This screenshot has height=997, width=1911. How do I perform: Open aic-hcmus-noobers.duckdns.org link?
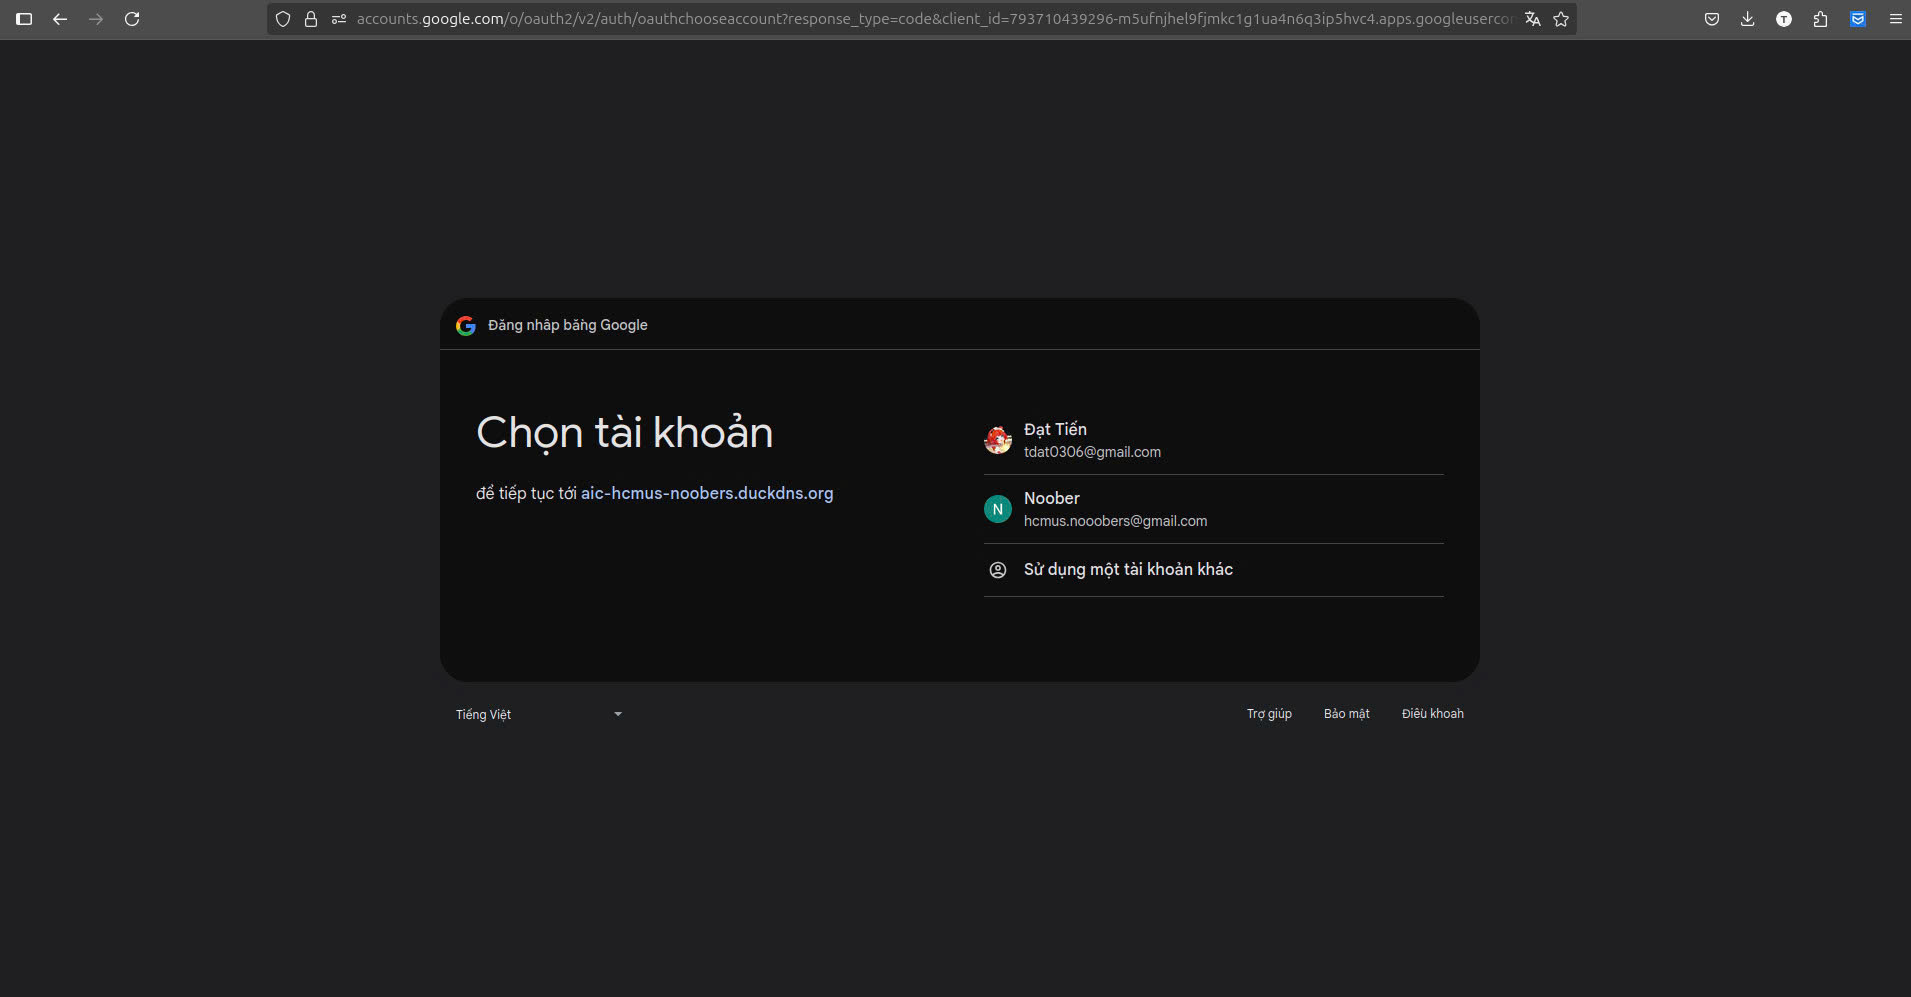click(707, 493)
